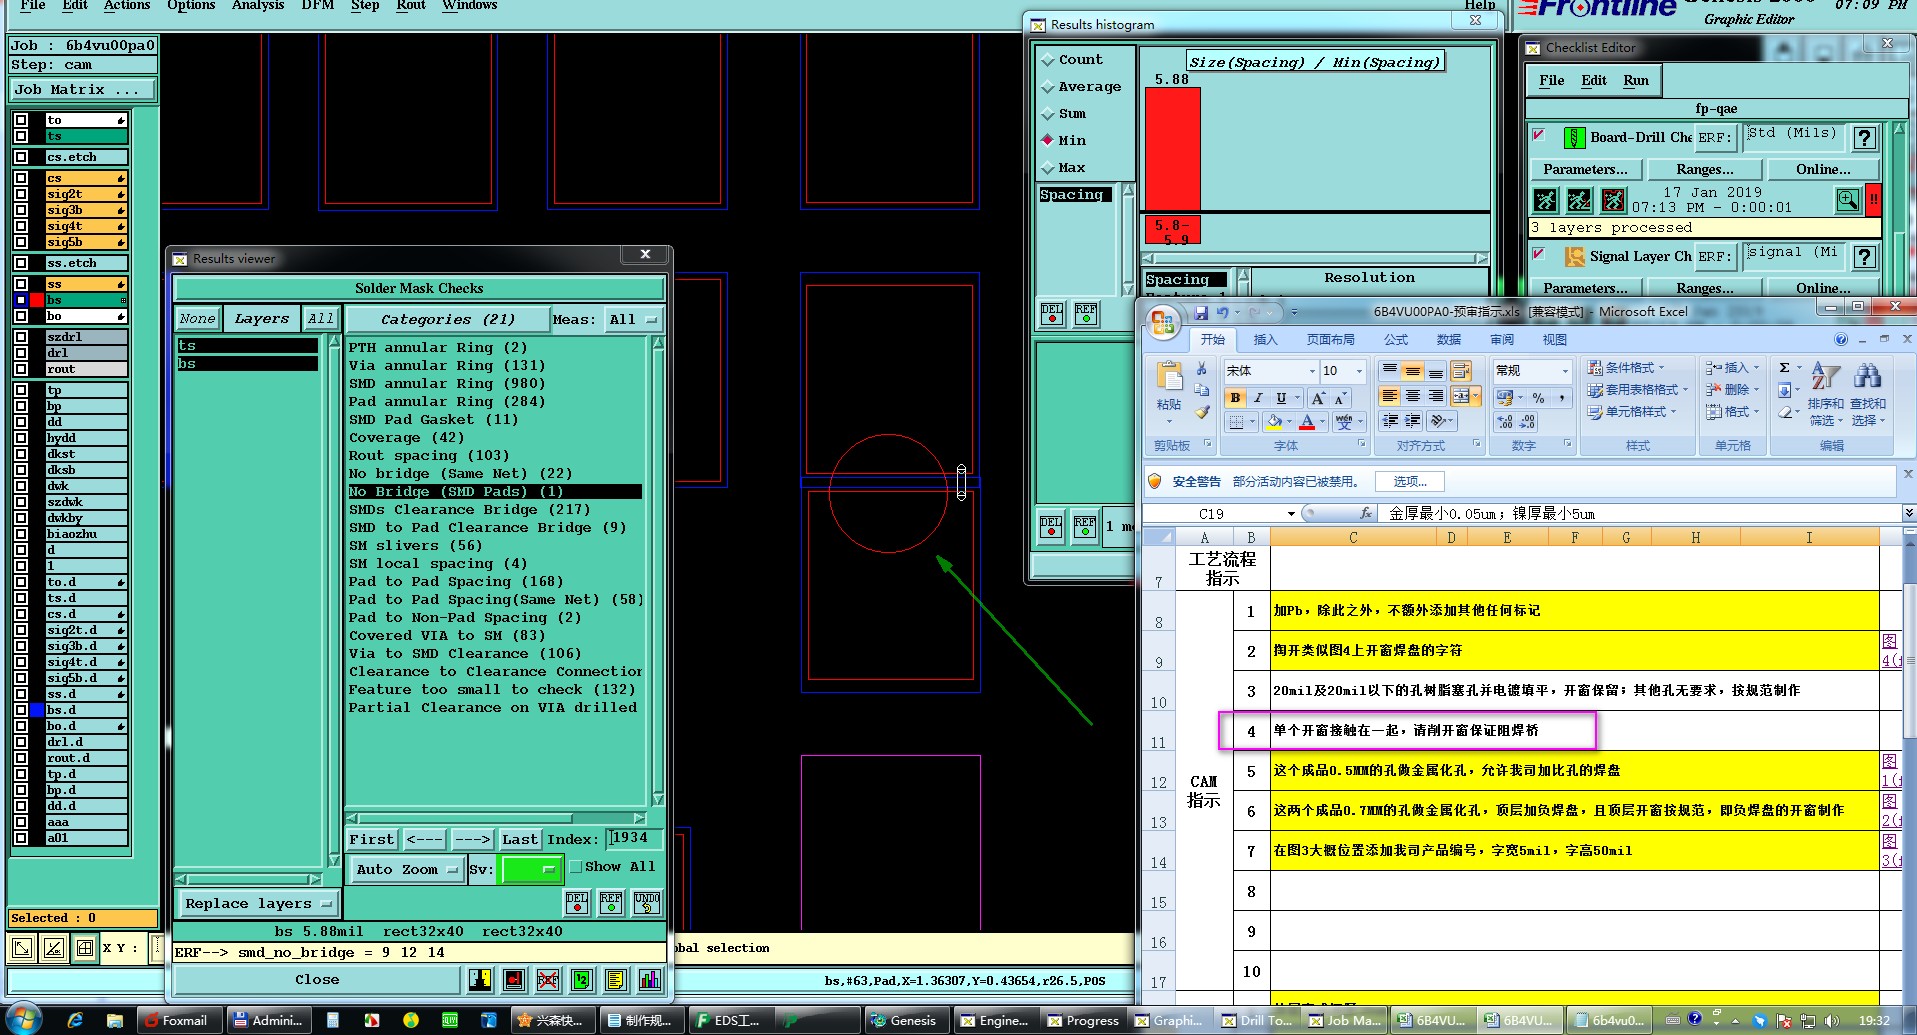Click the blue color swatch beside bs.d layer
This screenshot has height=1035, width=1917.
(37, 710)
